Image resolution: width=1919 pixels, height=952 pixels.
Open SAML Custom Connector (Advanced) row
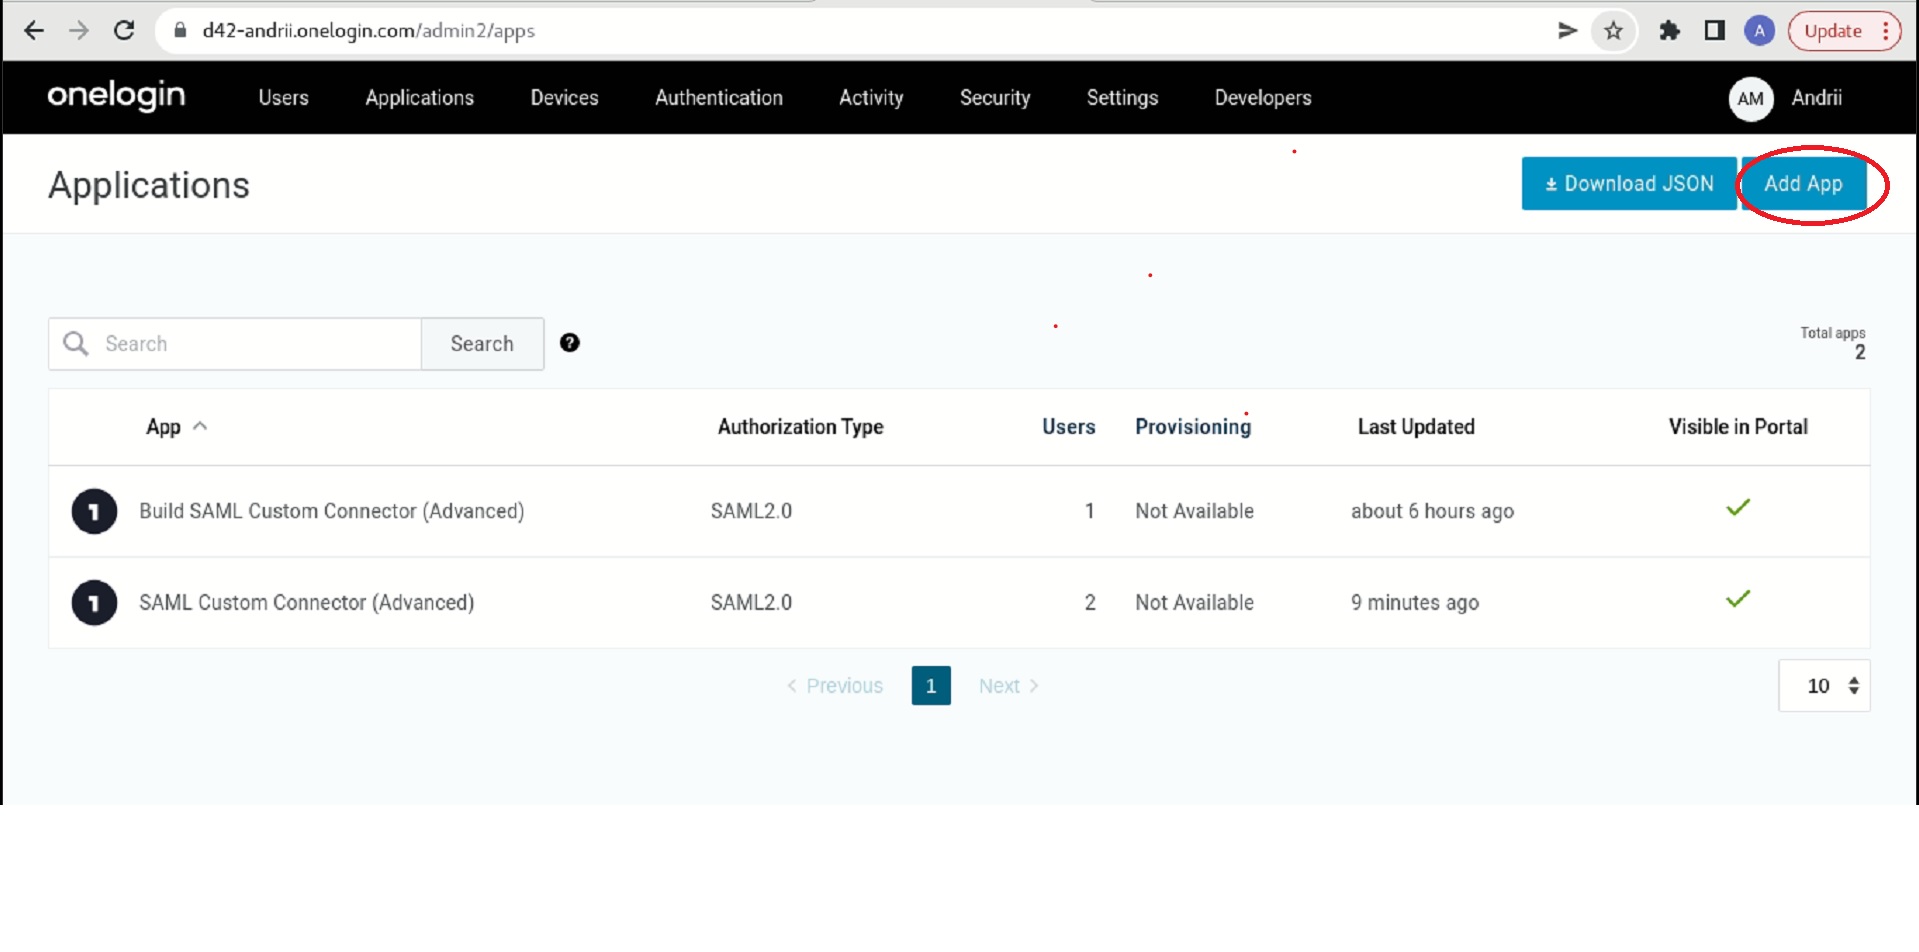[306, 603]
